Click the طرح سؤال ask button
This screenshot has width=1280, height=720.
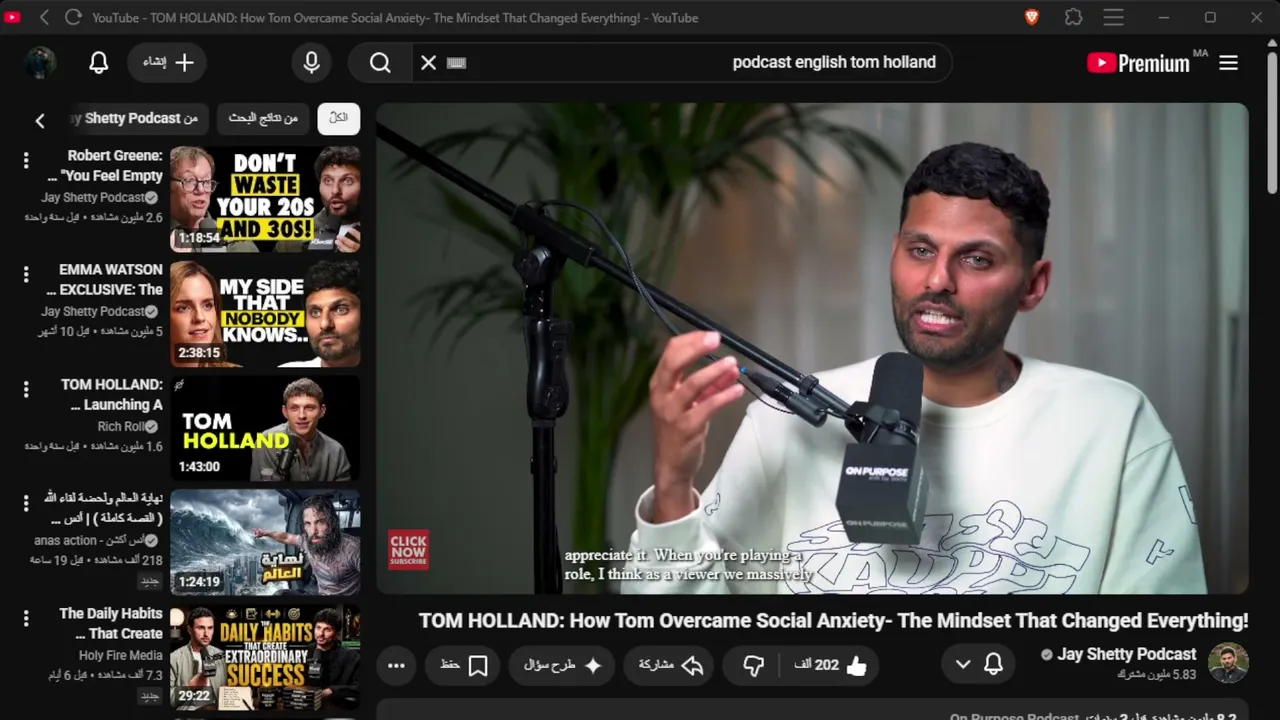pos(563,665)
